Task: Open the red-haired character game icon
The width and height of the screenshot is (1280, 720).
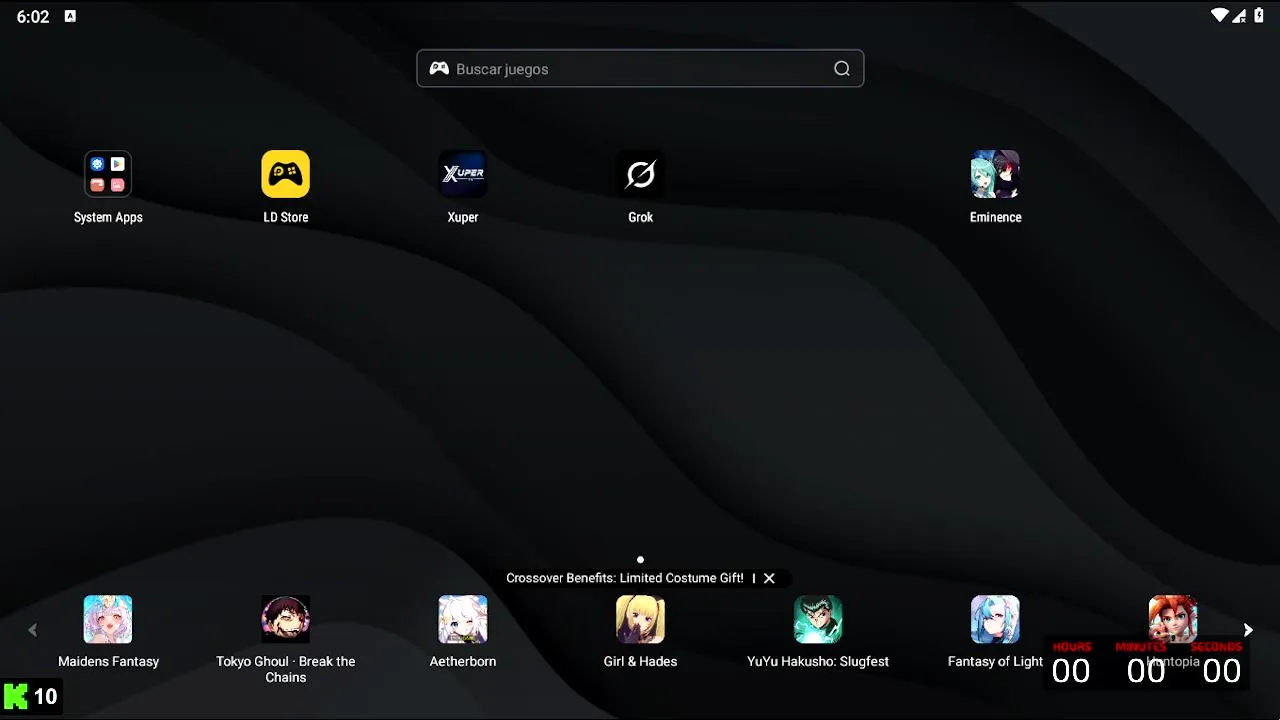Action: (x=1172, y=619)
